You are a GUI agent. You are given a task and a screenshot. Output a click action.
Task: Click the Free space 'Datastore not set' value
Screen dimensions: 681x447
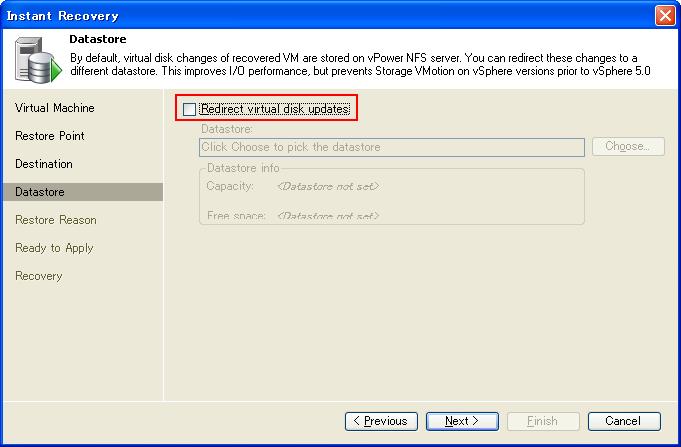[328, 215]
